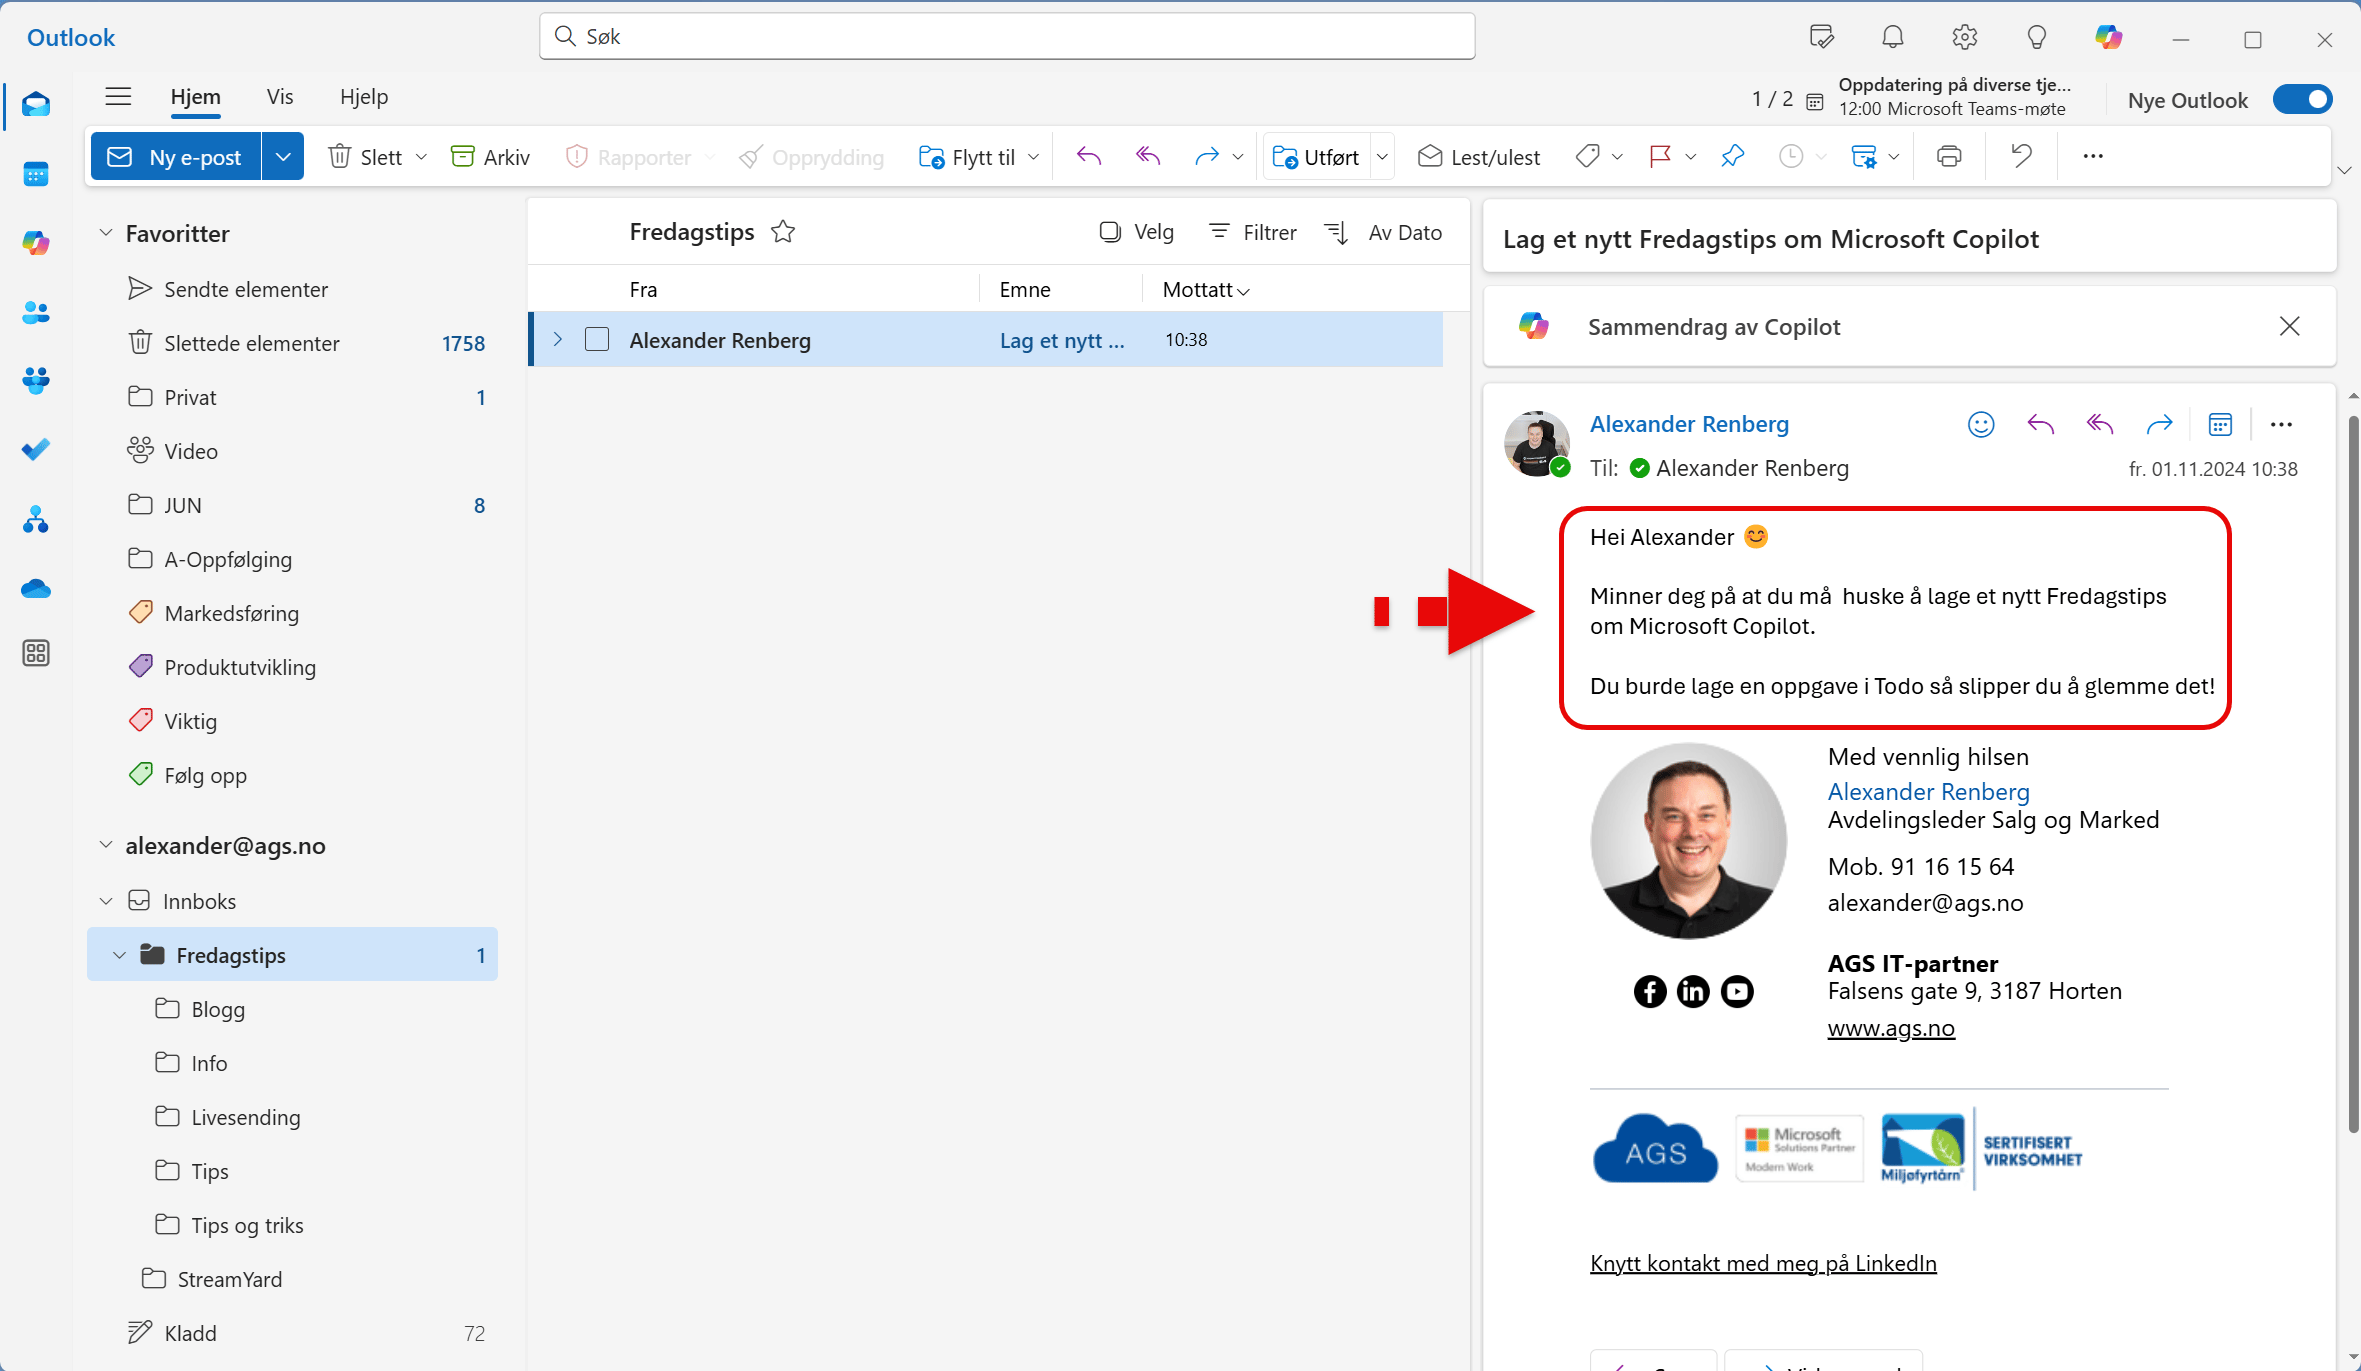The height and width of the screenshot is (1371, 2361).
Task: Open Slett dropdown arrow
Action: (x=421, y=157)
